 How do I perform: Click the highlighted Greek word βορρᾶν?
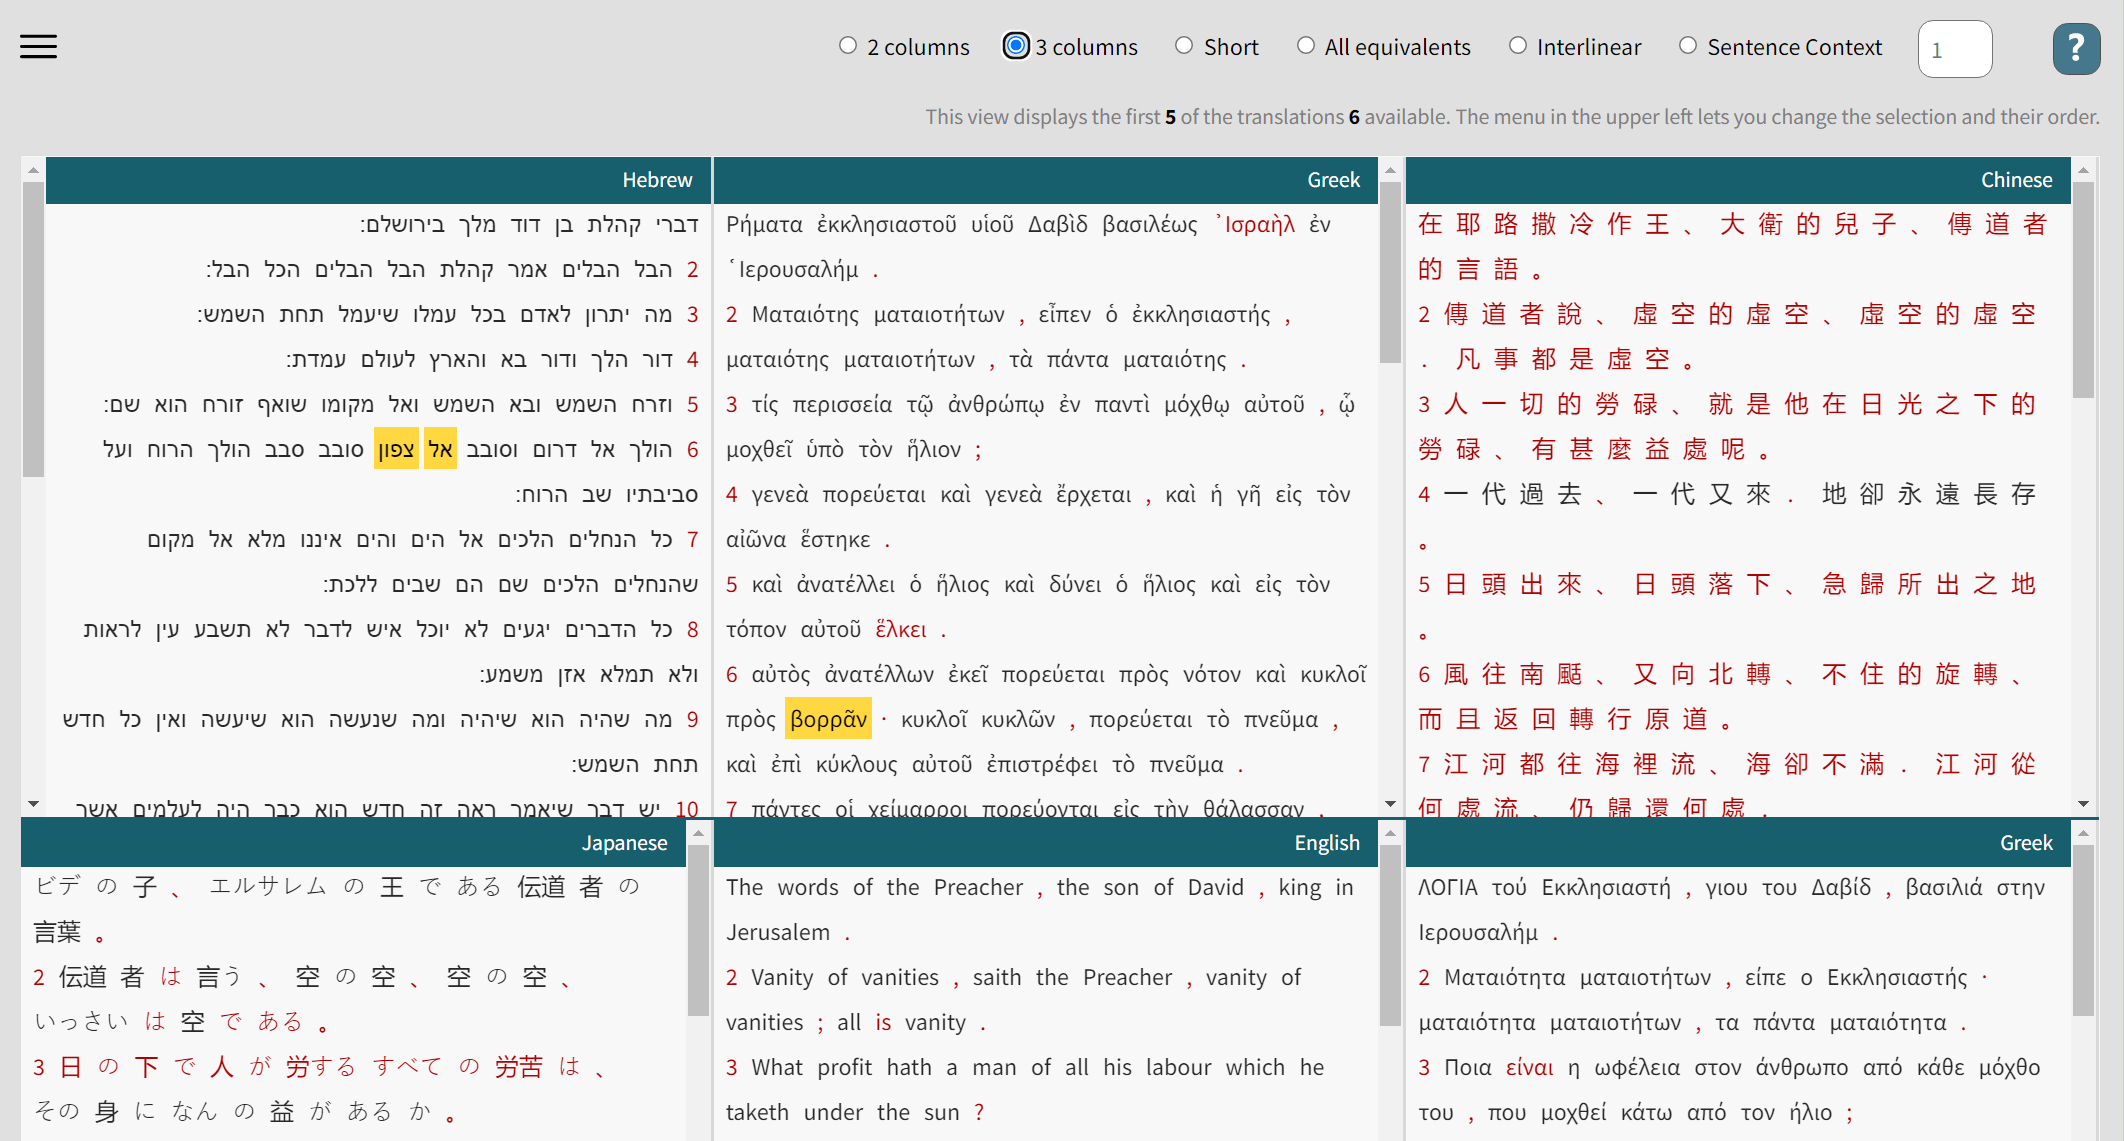(828, 719)
